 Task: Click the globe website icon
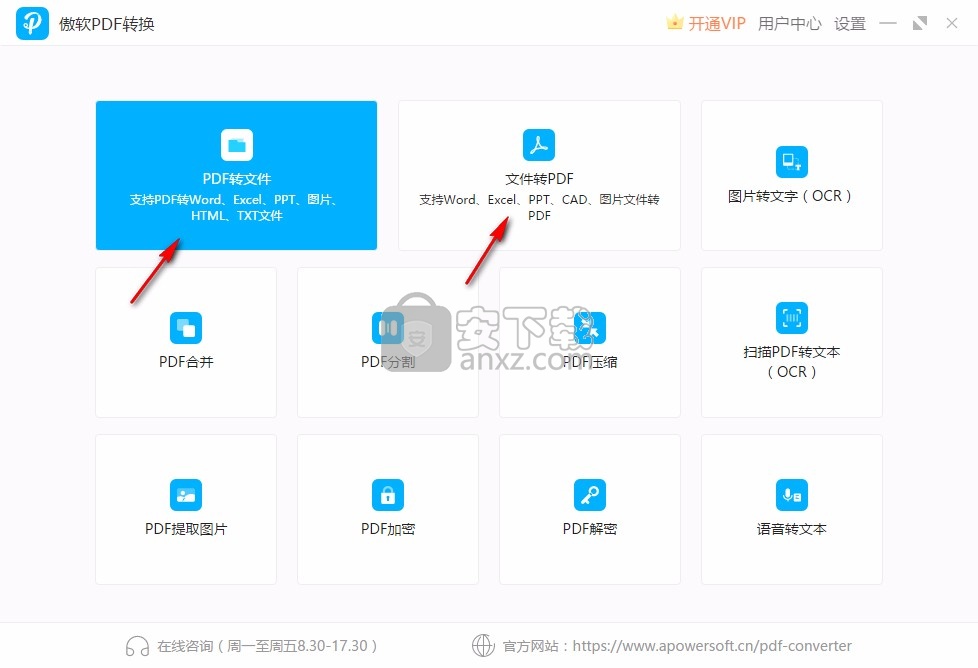[483, 646]
